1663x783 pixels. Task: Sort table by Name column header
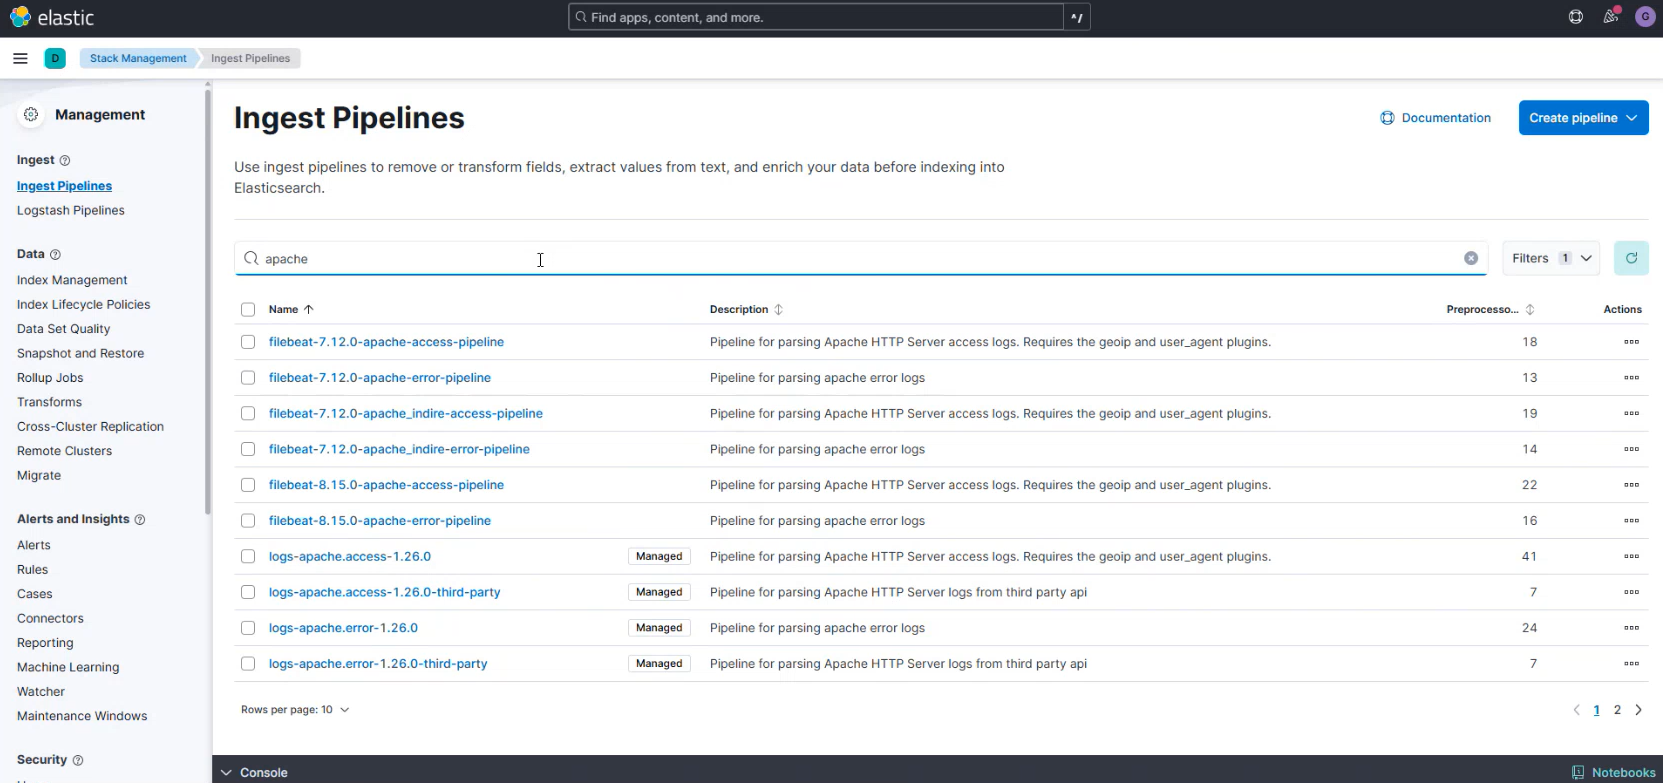click(291, 310)
